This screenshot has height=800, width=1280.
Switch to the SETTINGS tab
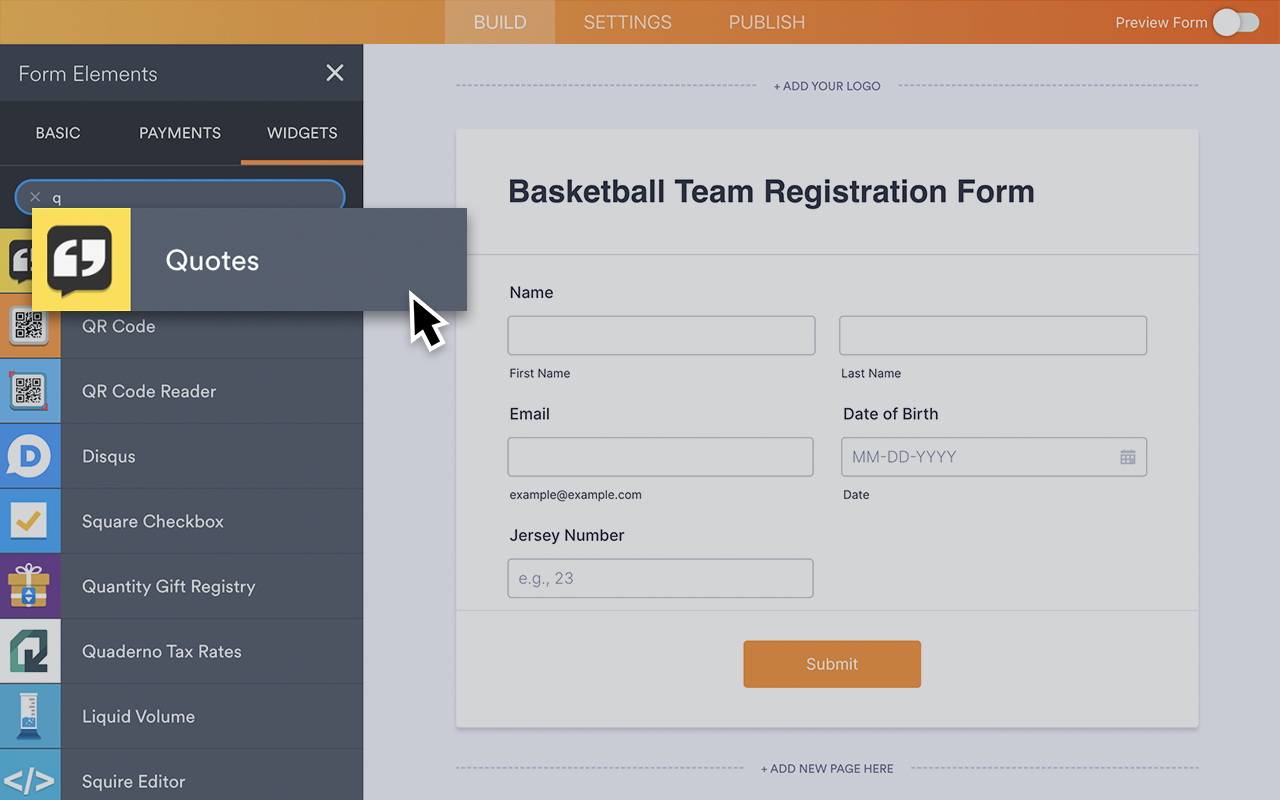point(627,22)
